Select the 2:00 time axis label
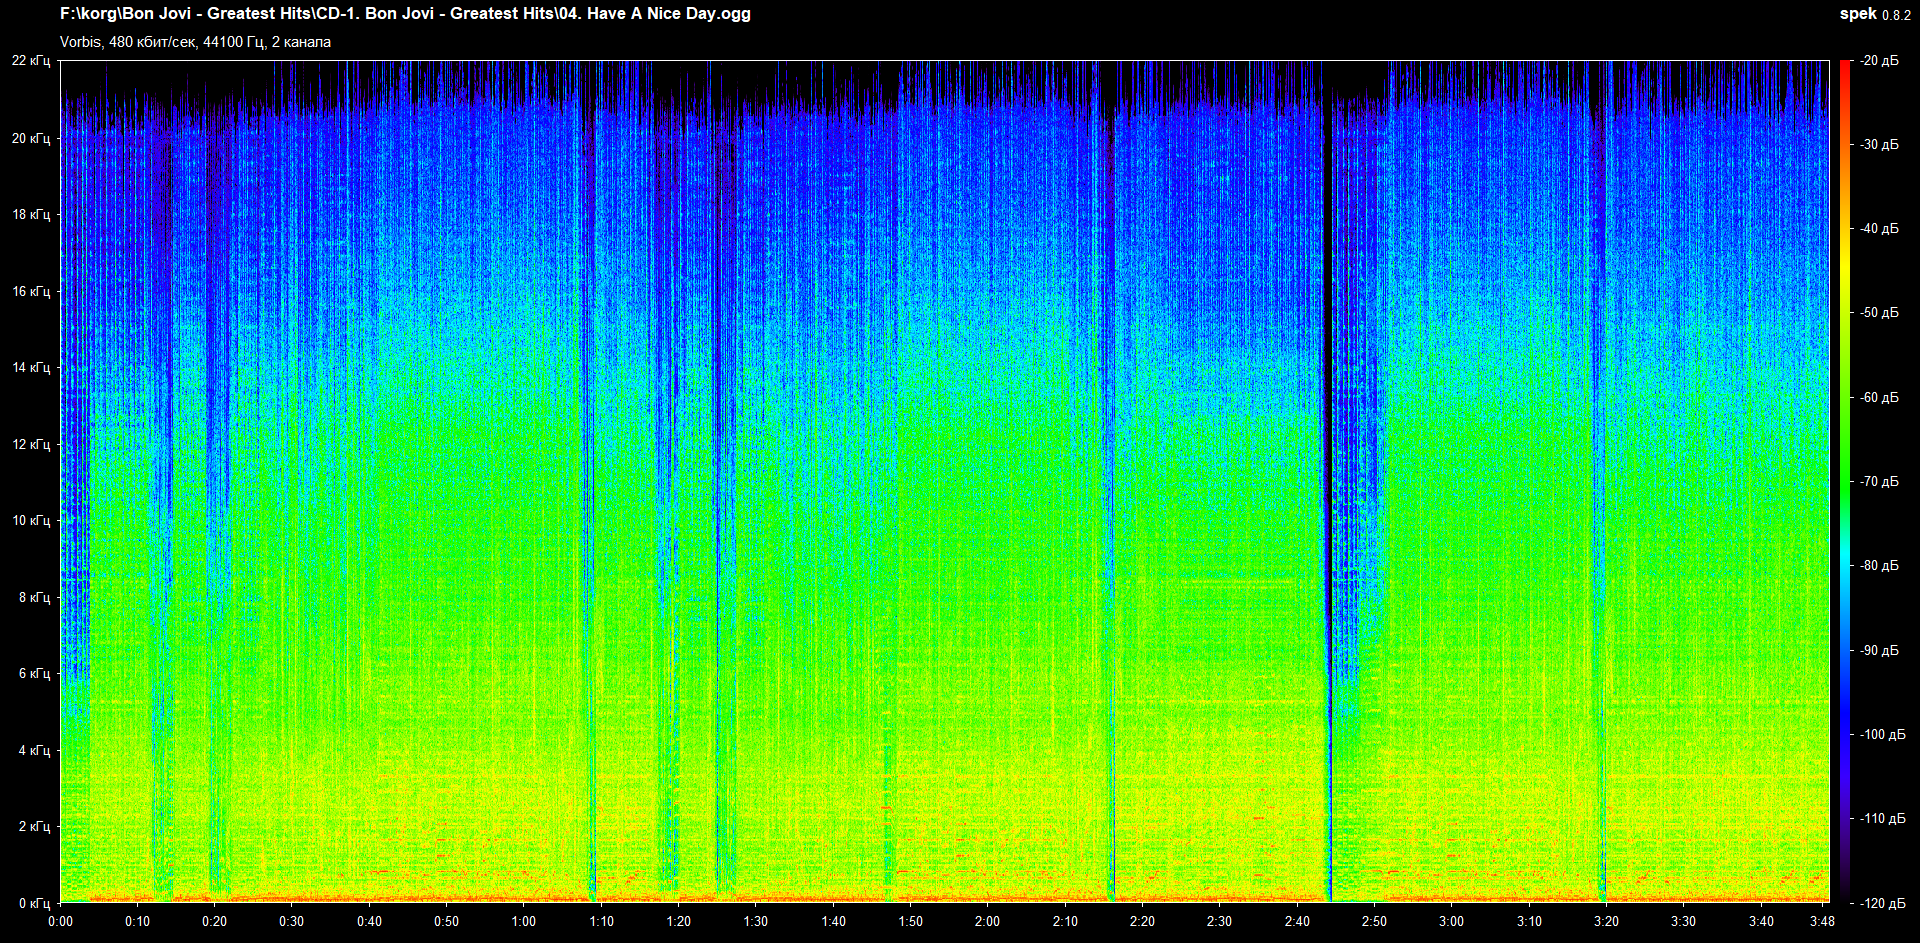Viewport: 1920px width, 943px height. click(987, 921)
